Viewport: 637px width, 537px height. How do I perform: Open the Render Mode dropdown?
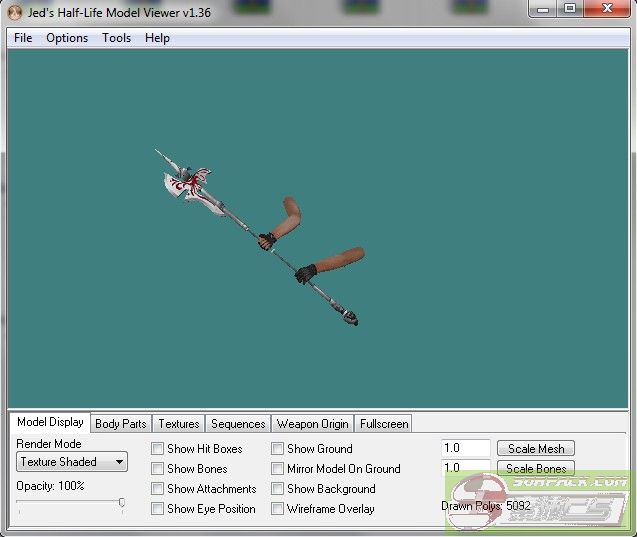click(72, 462)
